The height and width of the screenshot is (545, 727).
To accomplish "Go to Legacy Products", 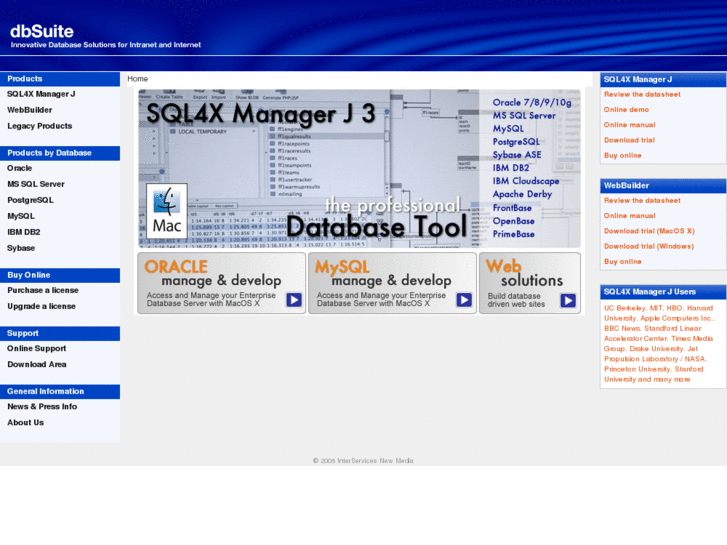I will click(x=39, y=126).
